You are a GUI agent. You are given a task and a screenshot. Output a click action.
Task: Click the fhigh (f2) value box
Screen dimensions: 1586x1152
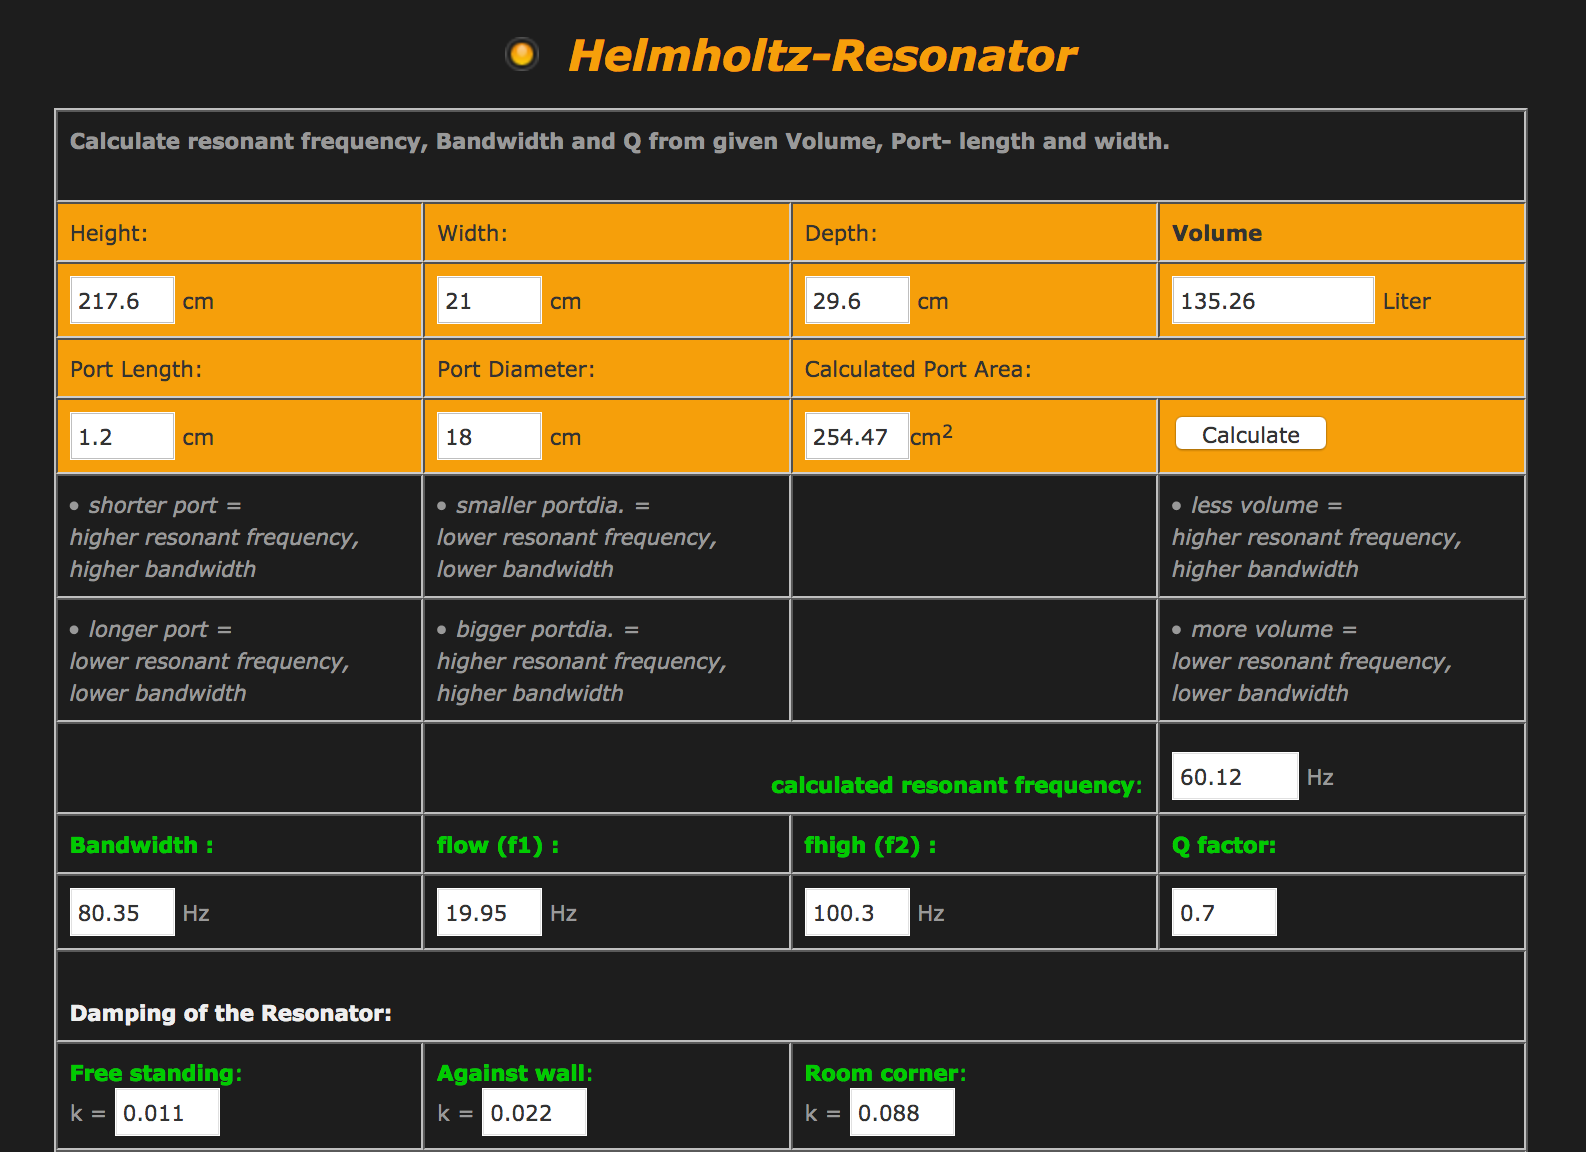857,912
